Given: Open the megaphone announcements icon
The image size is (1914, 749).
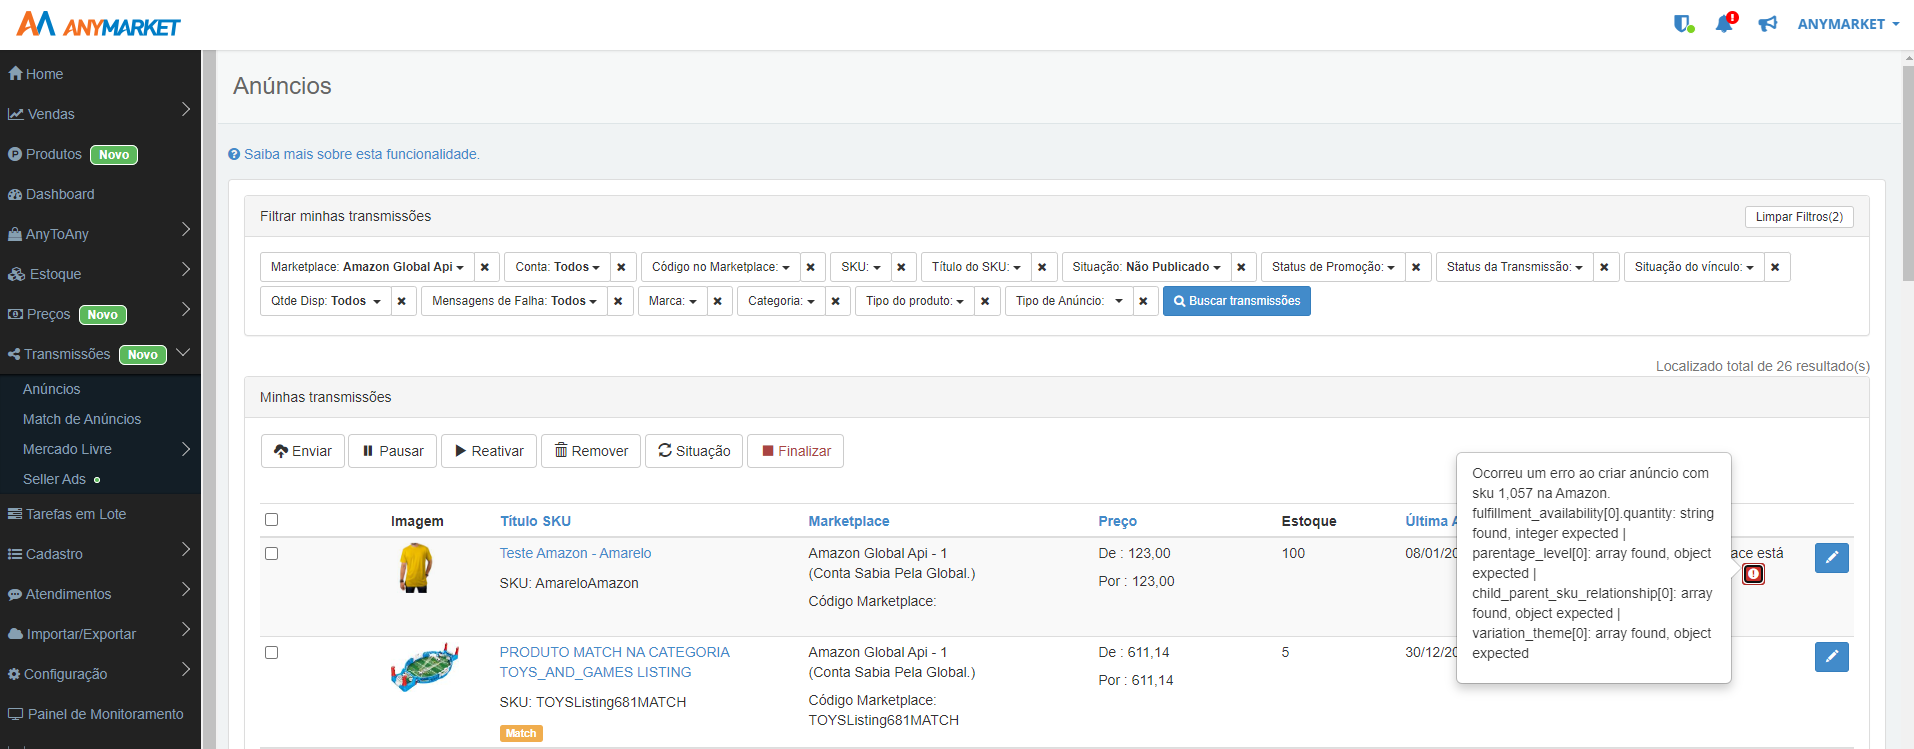Looking at the screenshot, I should point(1768,24).
